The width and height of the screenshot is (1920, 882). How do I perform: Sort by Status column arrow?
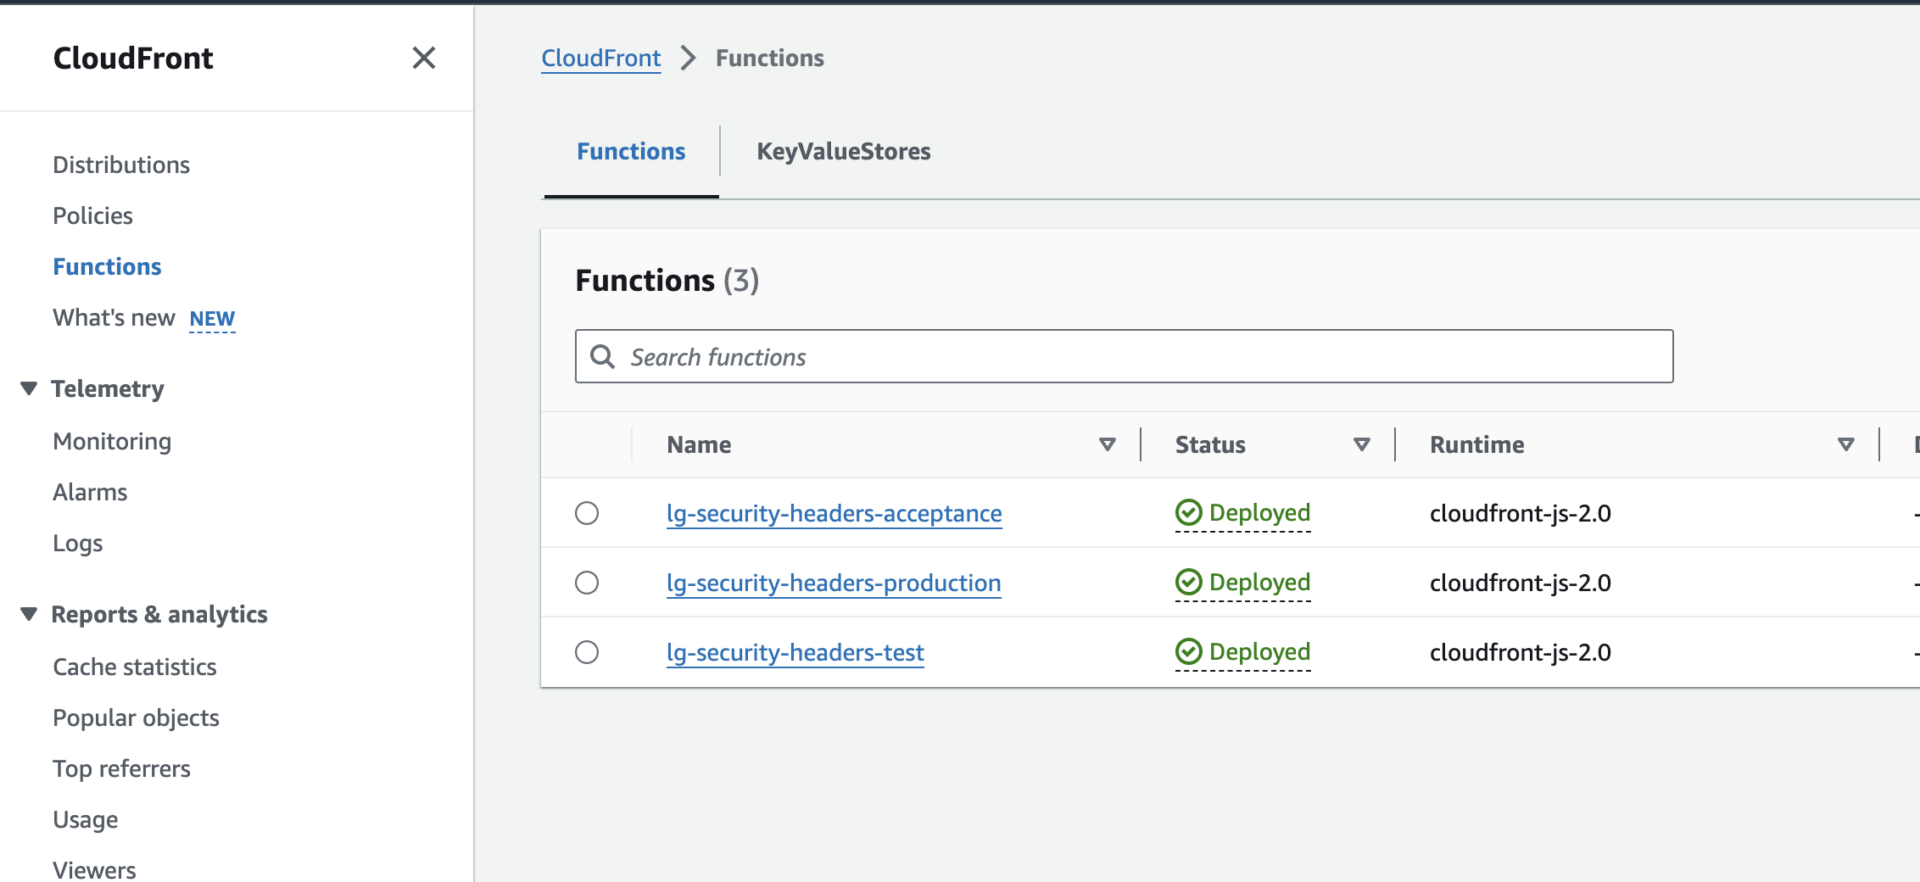pos(1361,445)
